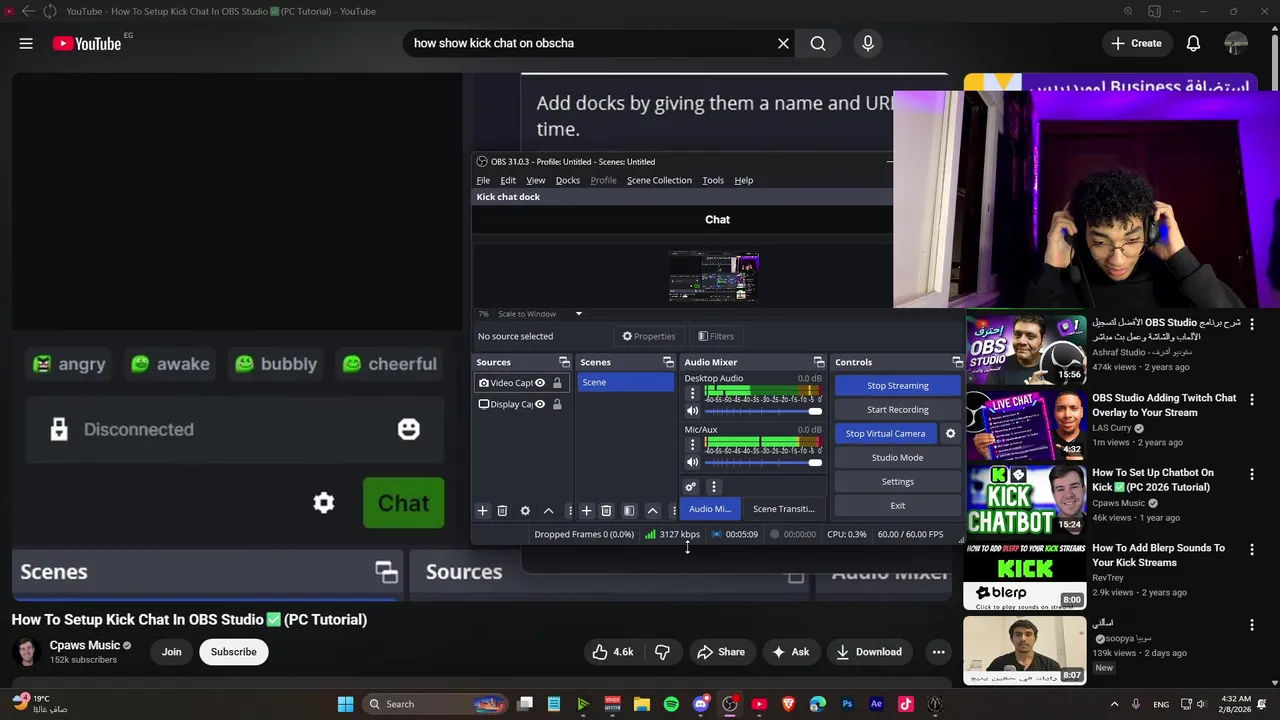The width and height of the screenshot is (1280, 720).
Task: Hide the Video Capture source via eye icon
Action: pos(540,383)
